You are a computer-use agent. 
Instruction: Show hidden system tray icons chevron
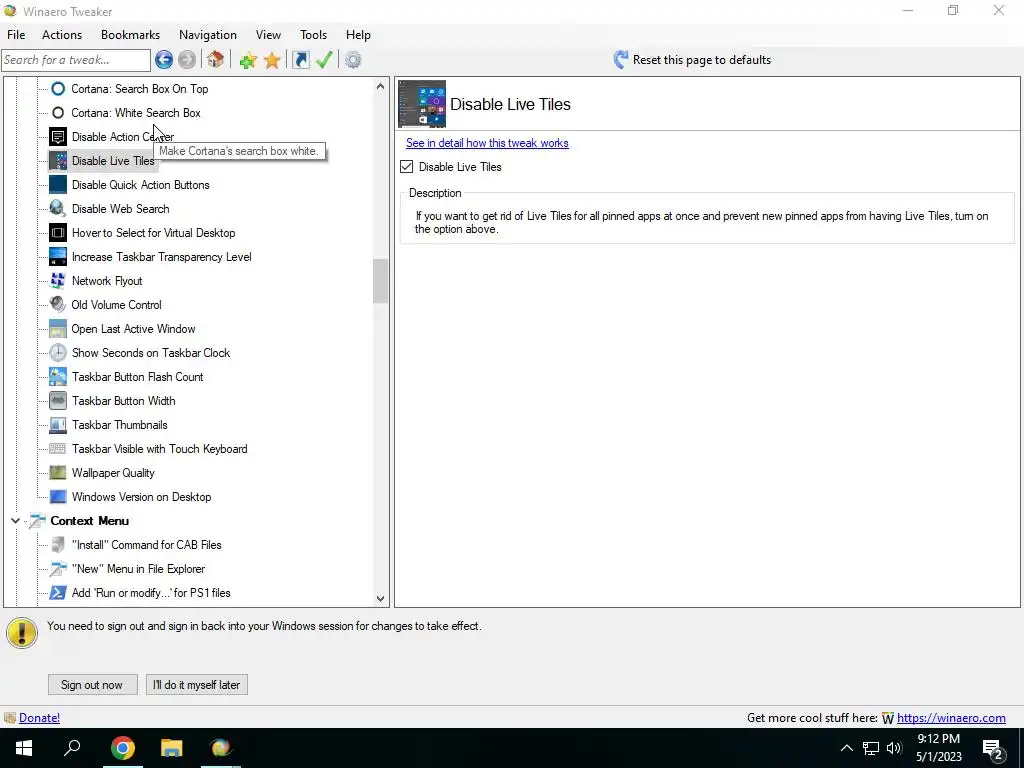[846, 748]
